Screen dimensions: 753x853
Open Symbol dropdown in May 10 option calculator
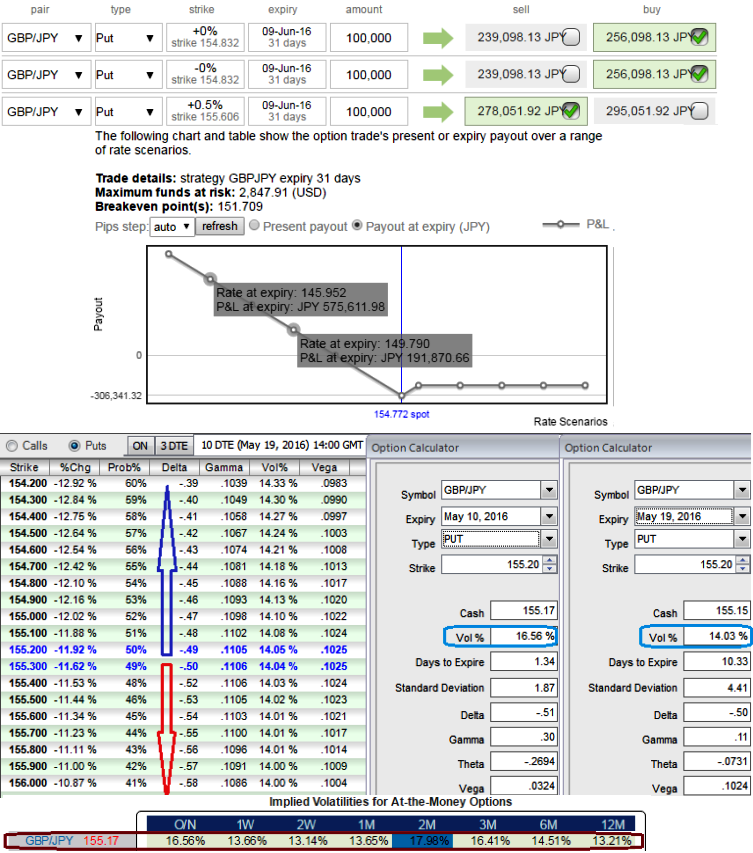click(548, 490)
